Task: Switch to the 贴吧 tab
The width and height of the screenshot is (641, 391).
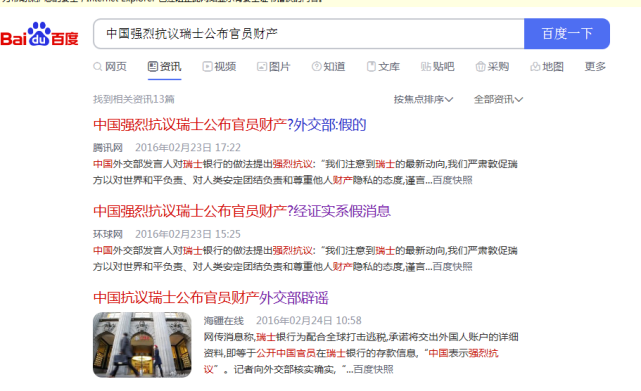Action: click(437, 66)
